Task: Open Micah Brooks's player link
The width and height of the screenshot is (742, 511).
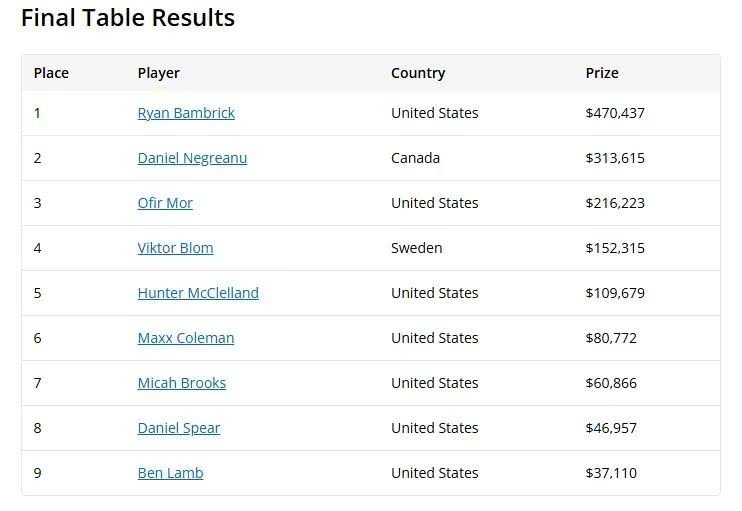Action: (x=182, y=383)
